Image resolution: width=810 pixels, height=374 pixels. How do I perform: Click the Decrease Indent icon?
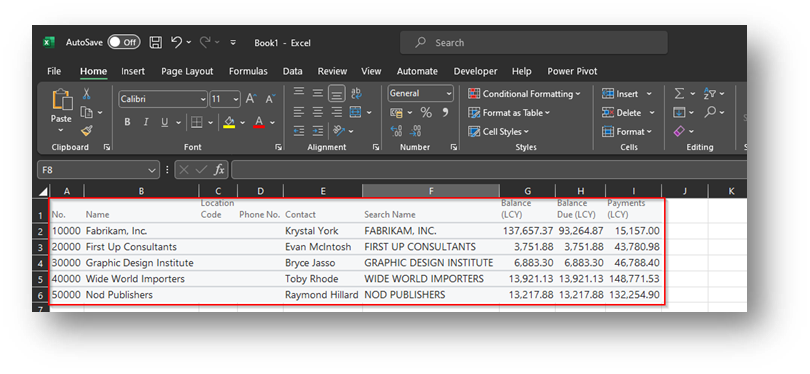point(299,131)
